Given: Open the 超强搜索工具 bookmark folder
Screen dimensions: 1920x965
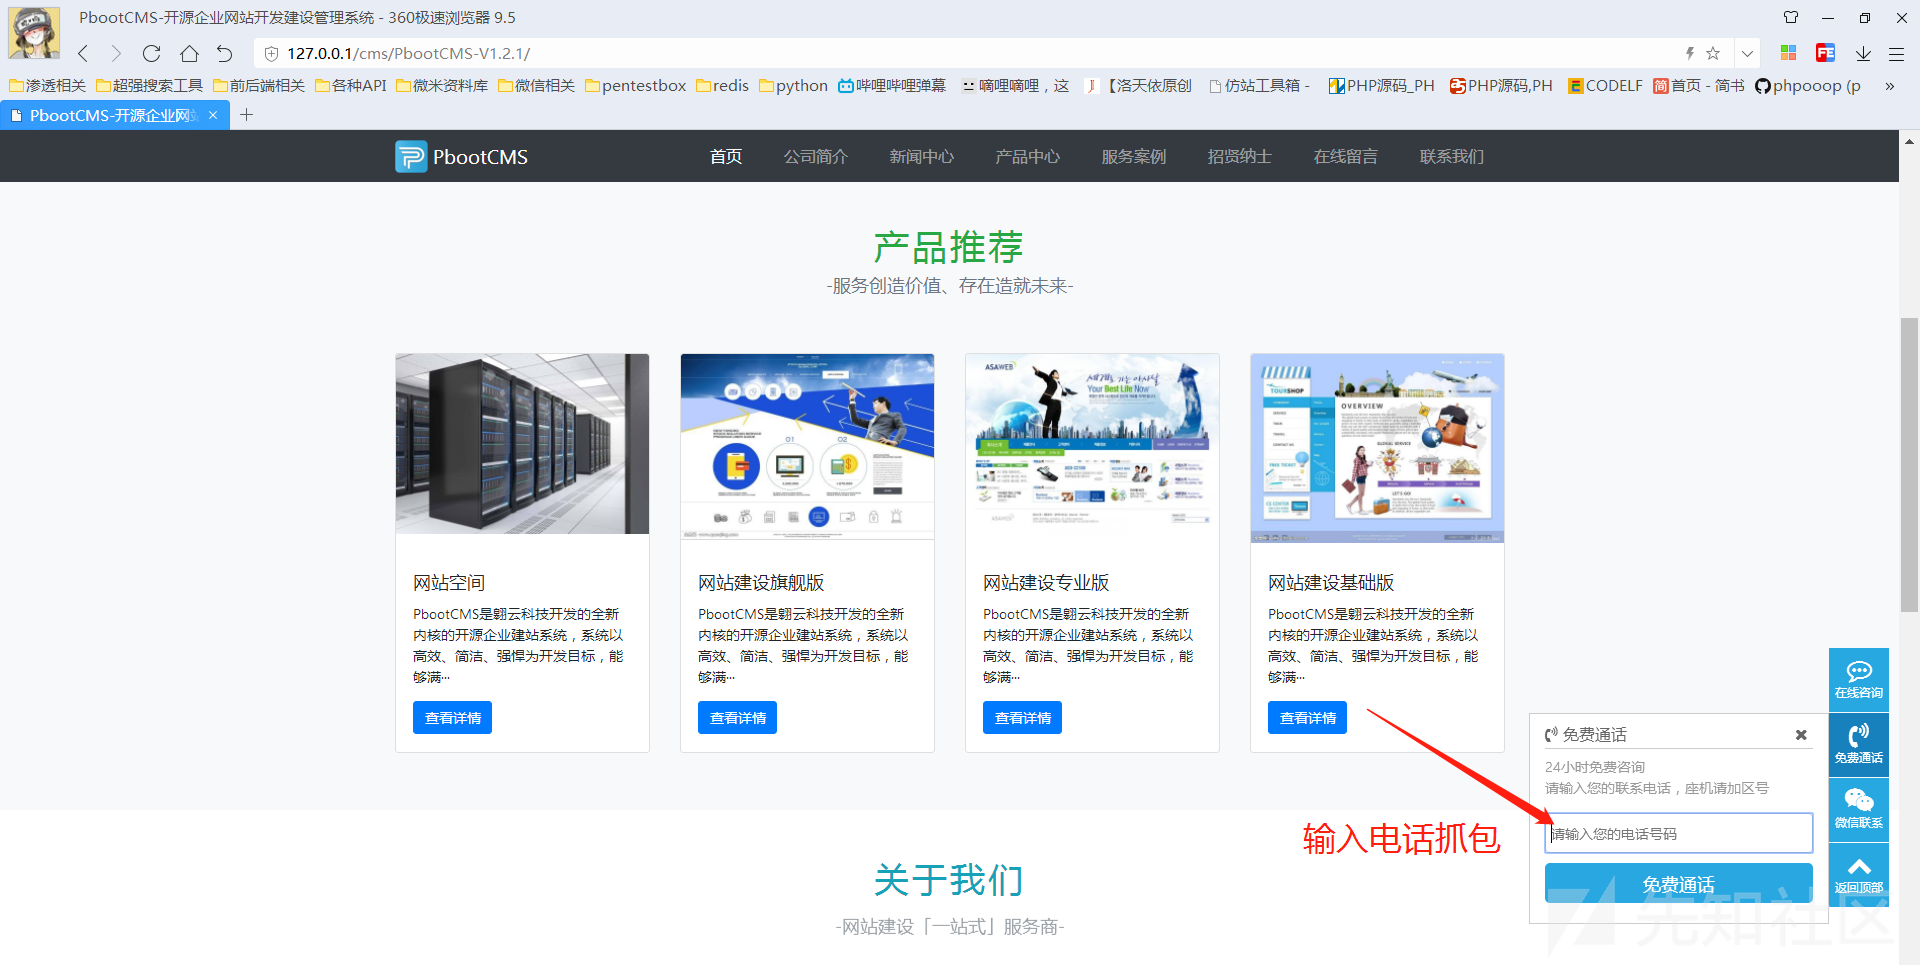Looking at the screenshot, I should coord(149,86).
